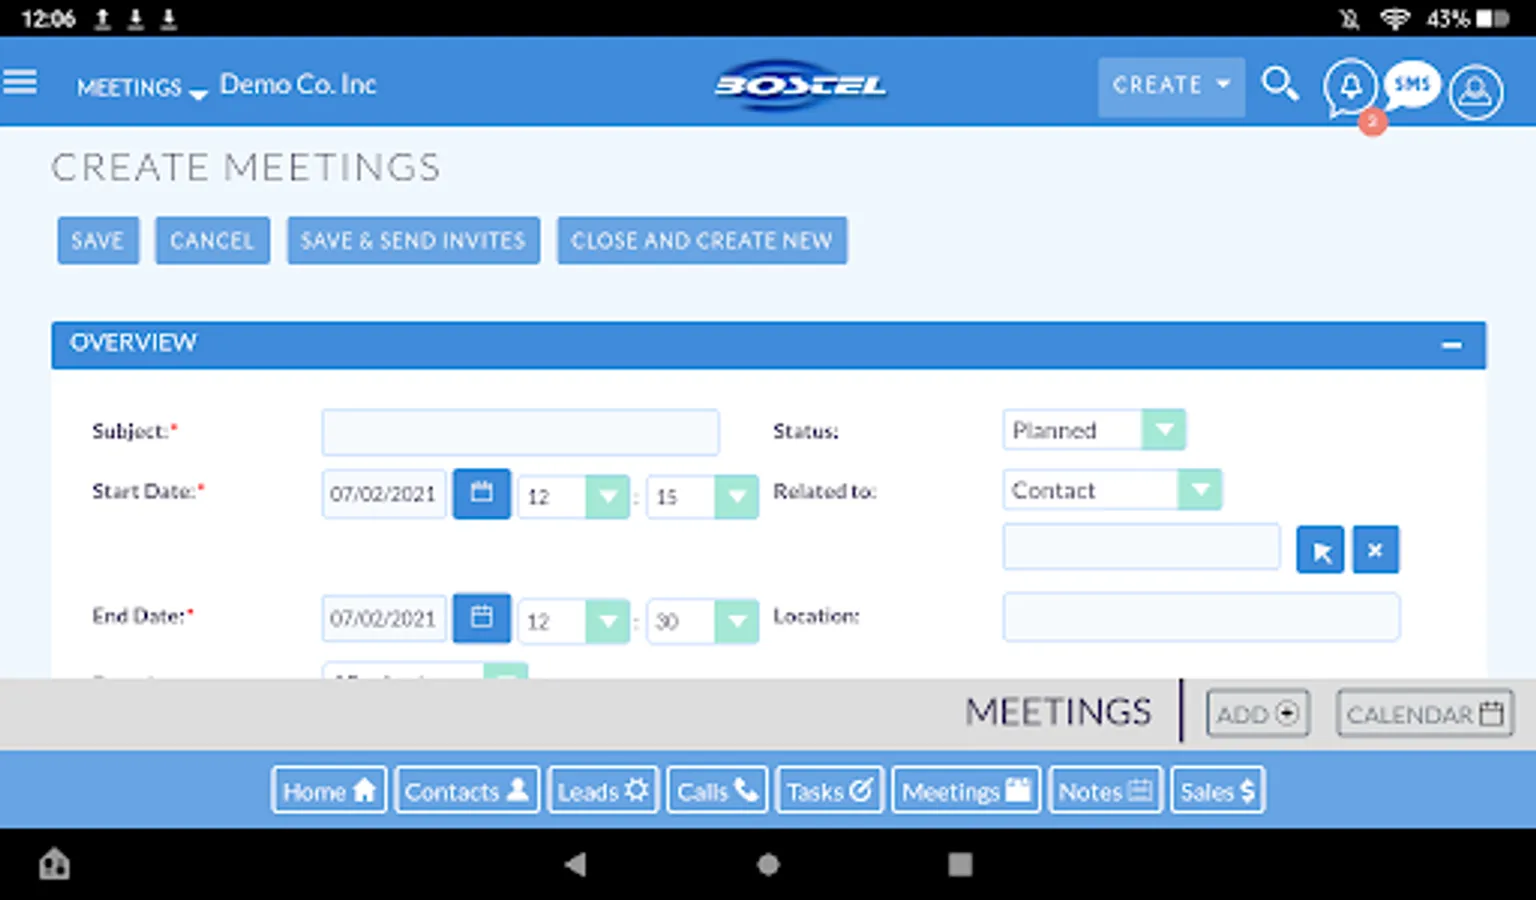
Task: Open the SMS messages icon
Action: 1411,85
